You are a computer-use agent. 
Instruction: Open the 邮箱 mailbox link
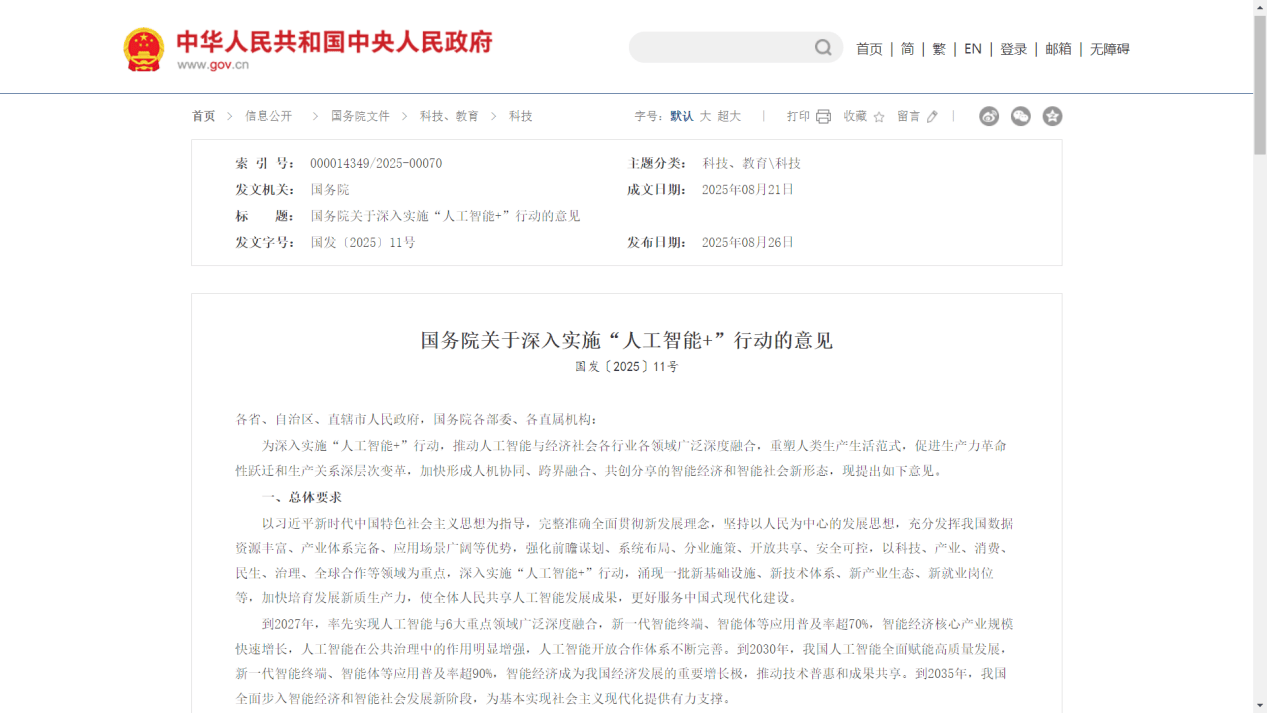coord(1058,49)
